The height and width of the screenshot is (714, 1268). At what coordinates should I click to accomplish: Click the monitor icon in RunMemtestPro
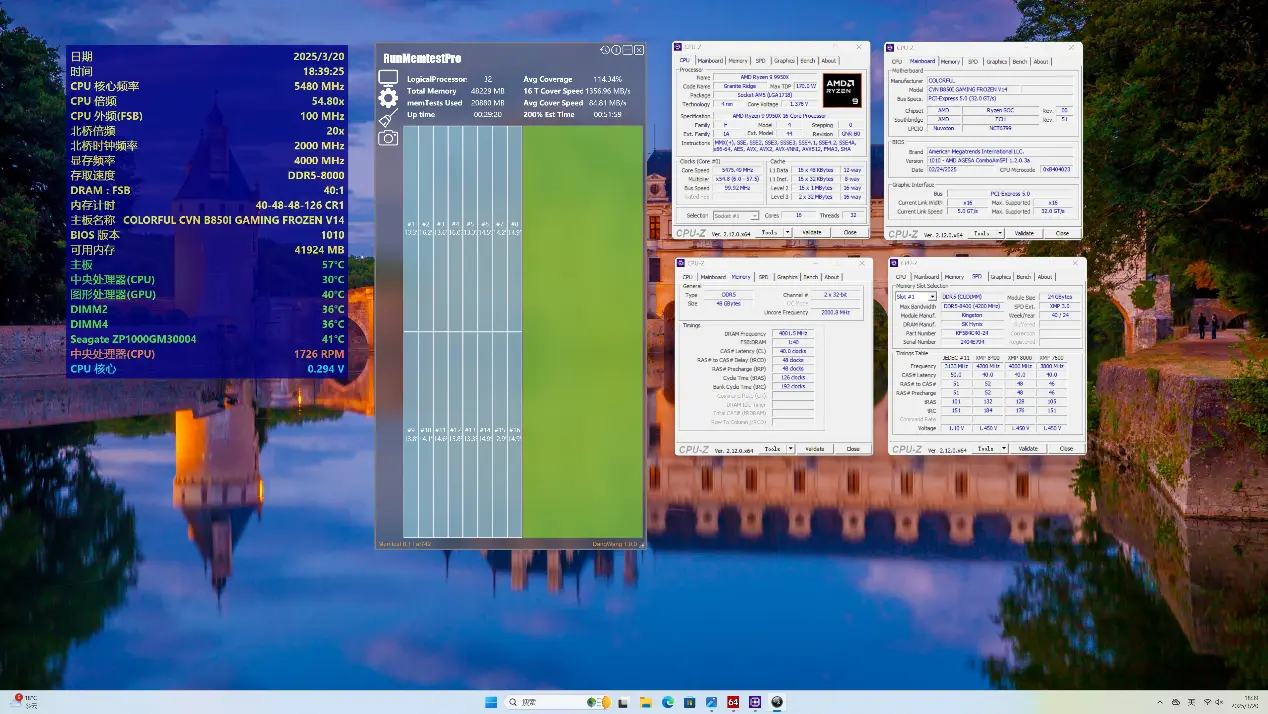pos(388,78)
